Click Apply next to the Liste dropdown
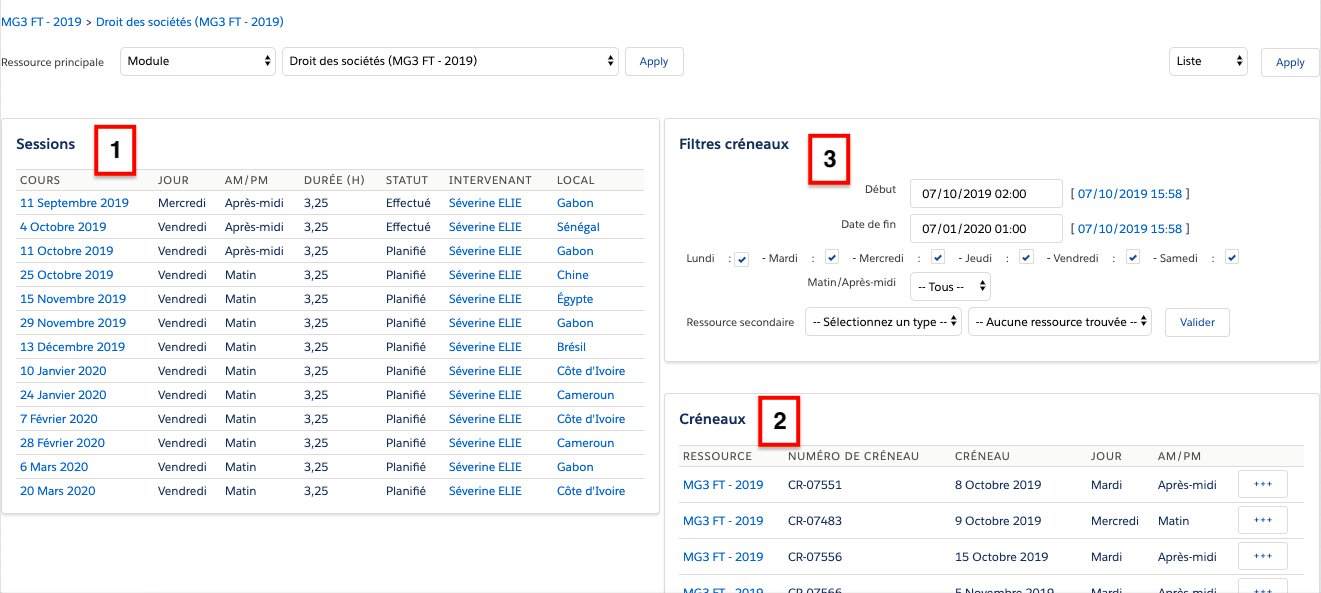 [1289, 62]
